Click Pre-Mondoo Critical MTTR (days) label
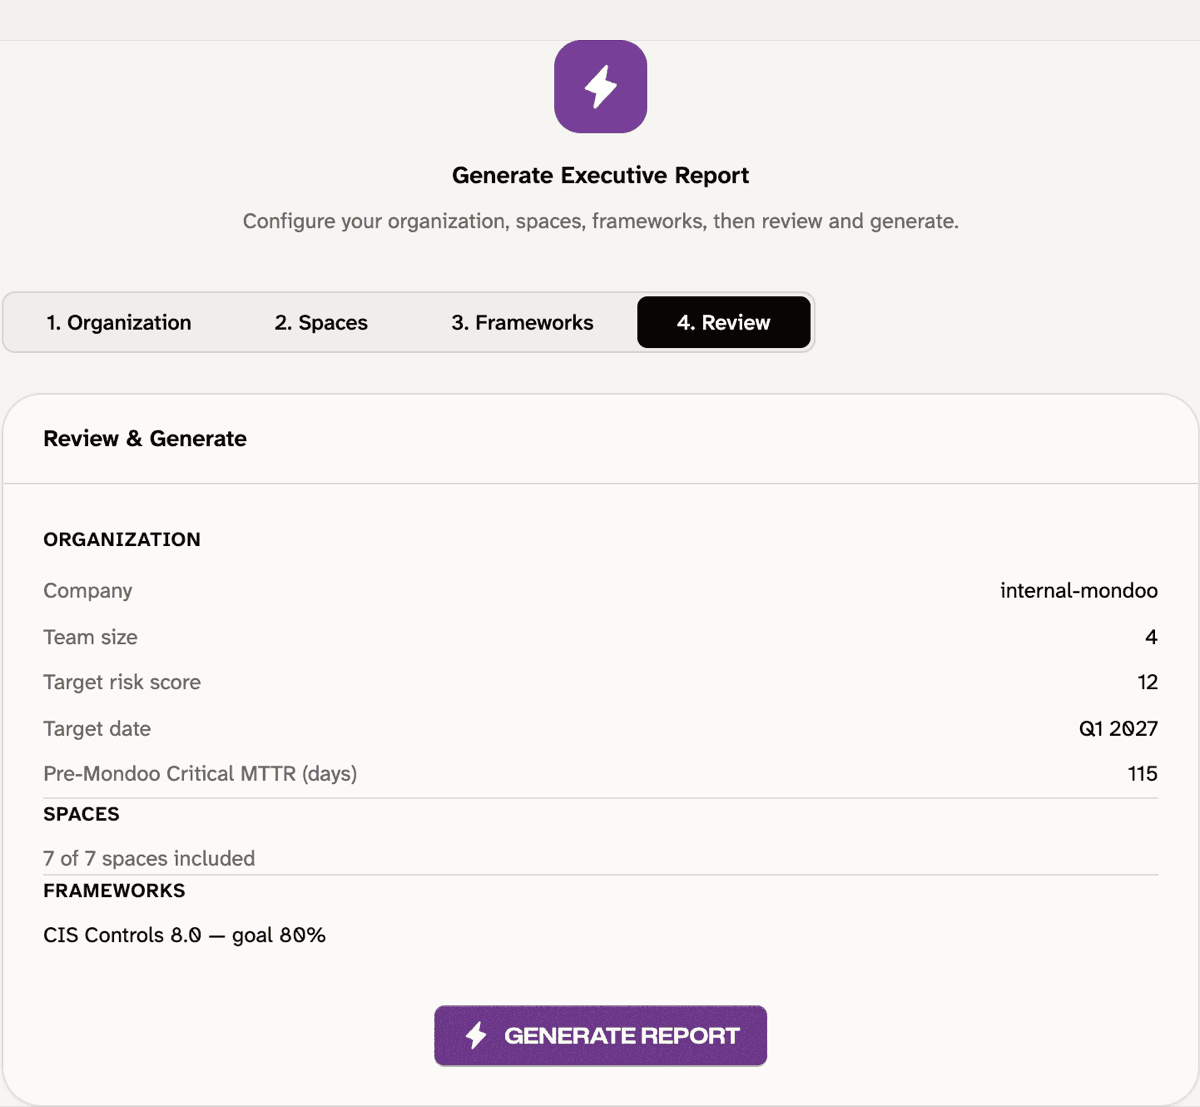 click(200, 773)
